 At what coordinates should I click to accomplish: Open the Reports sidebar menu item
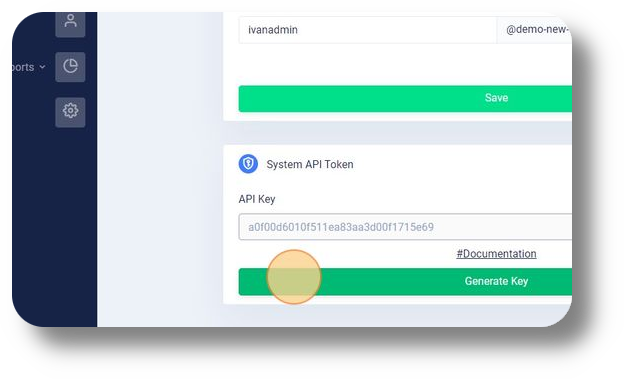[23, 67]
